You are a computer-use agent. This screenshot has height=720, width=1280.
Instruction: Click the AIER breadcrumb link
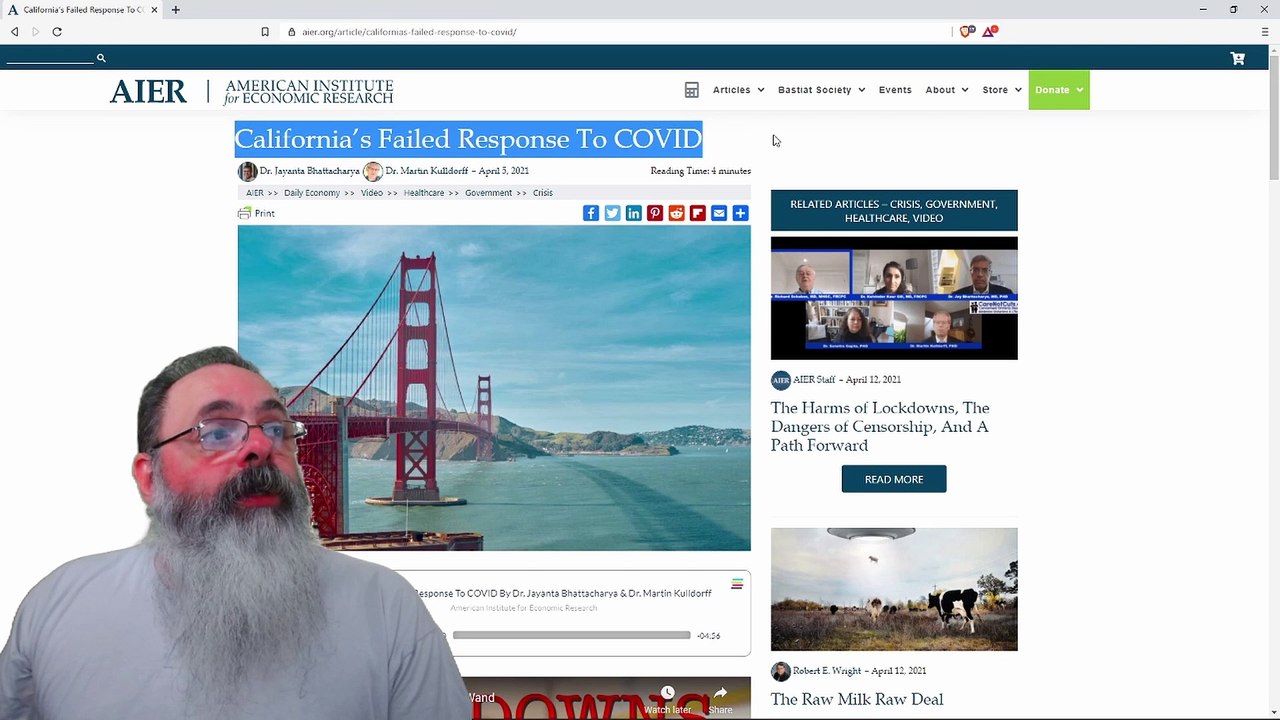(255, 193)
